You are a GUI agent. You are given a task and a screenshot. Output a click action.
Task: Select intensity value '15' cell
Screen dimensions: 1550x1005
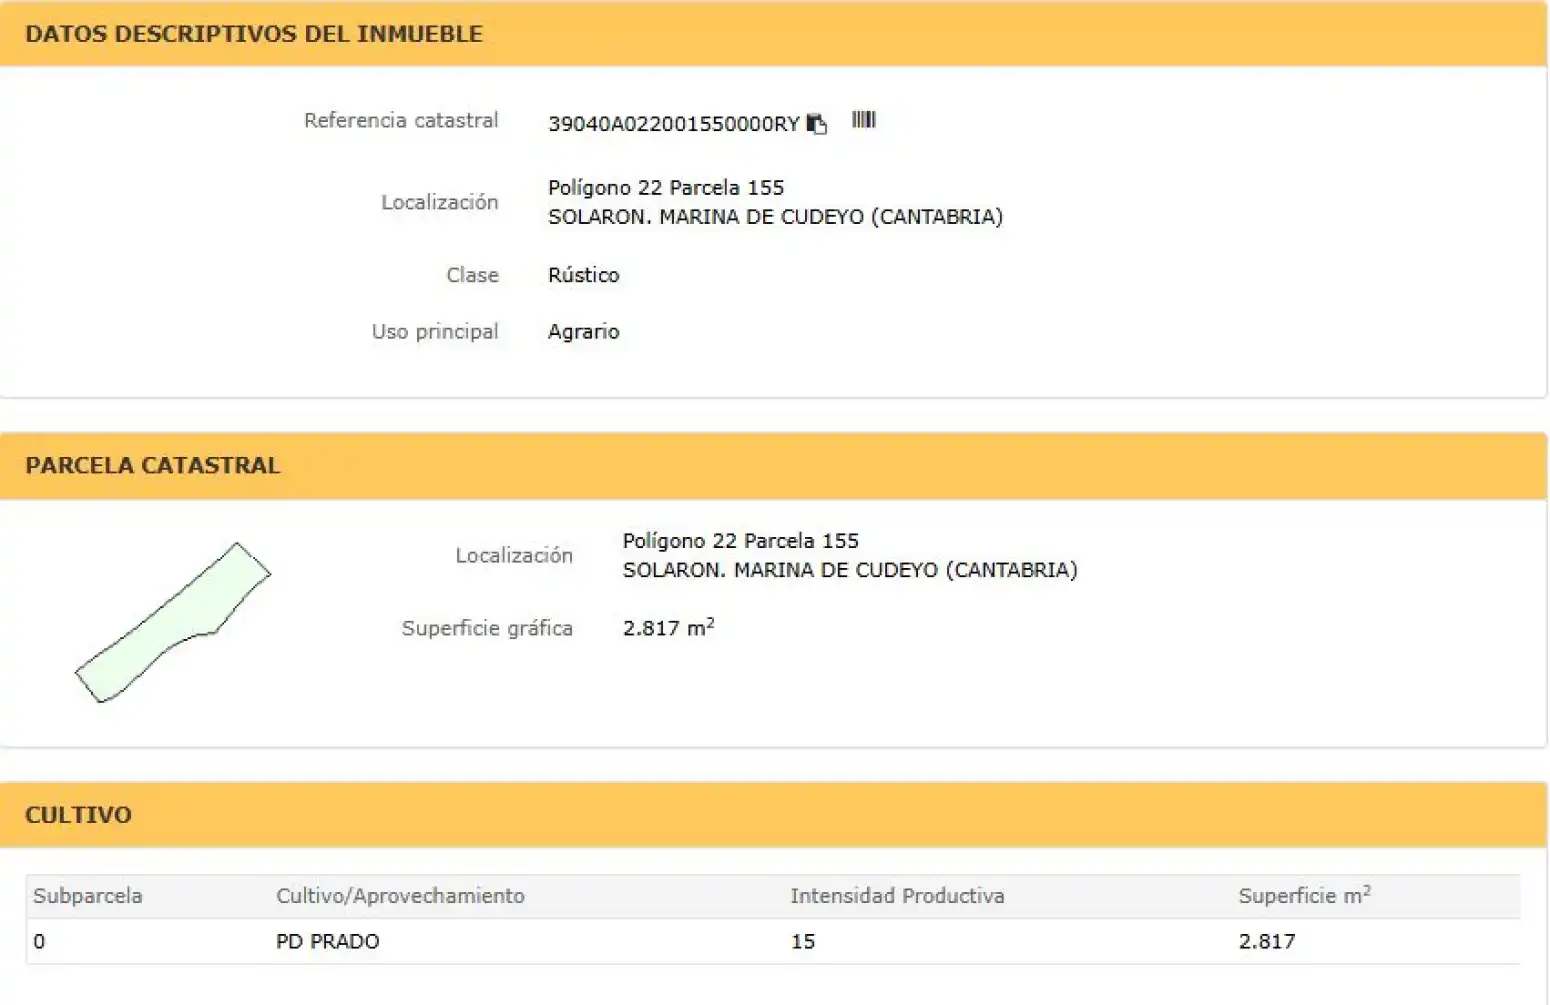(802, 941)
